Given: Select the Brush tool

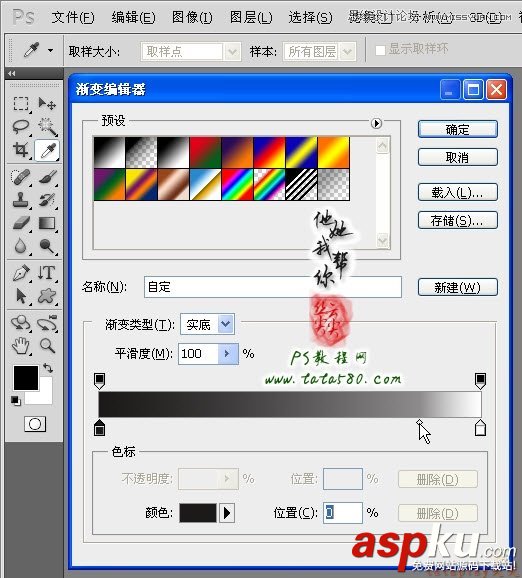Looking at the screenshot, I should coord(47,177).
